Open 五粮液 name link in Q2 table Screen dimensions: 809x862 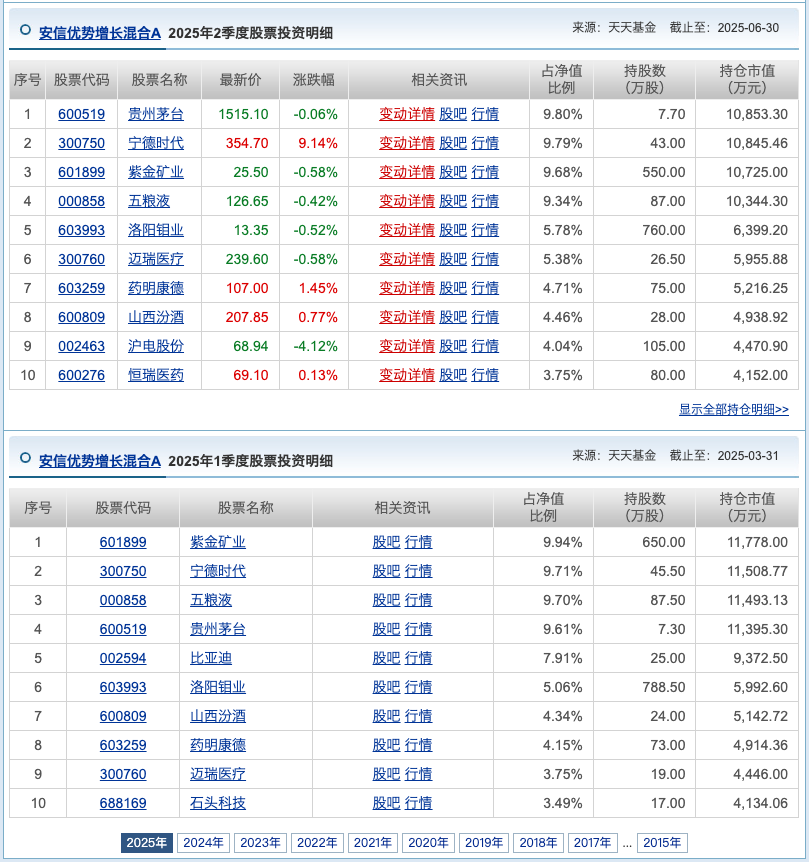[149, 201]
